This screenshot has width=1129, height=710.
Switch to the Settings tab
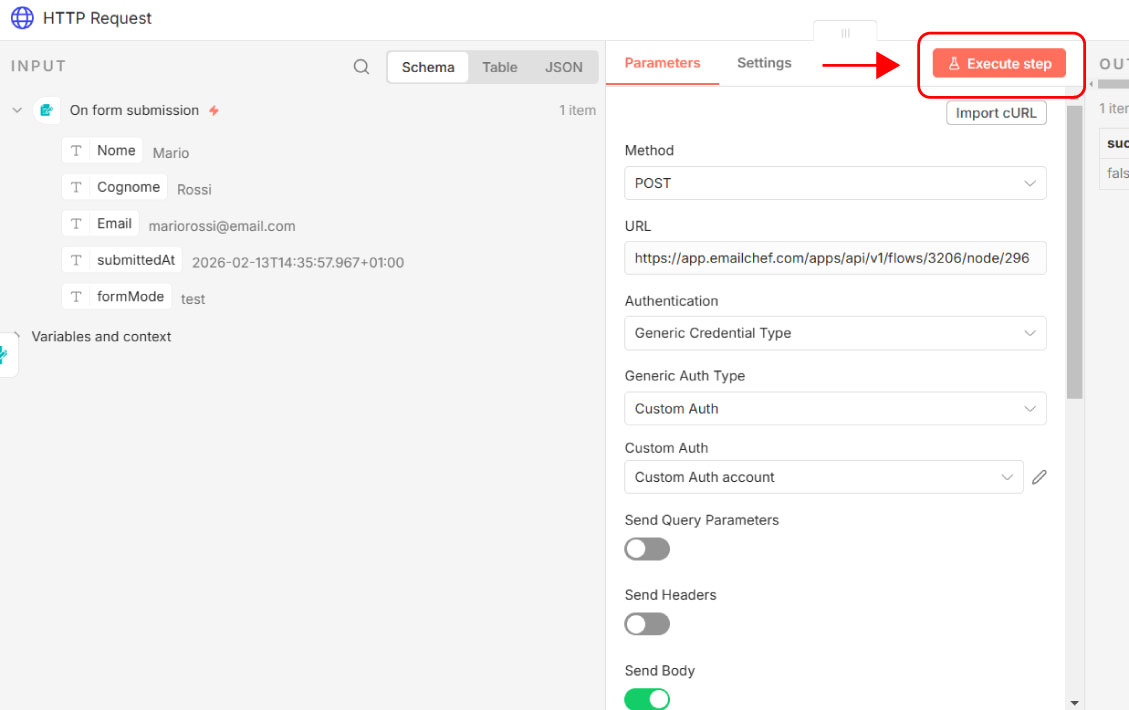(764, 63)
